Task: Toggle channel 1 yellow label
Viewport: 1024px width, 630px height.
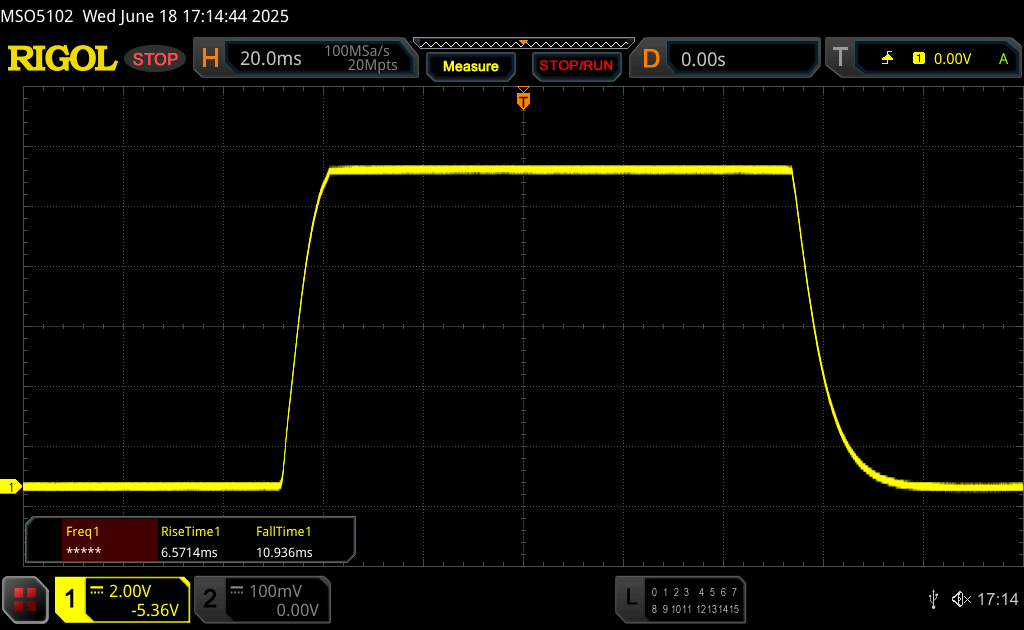Action: (x=71, y=599)
